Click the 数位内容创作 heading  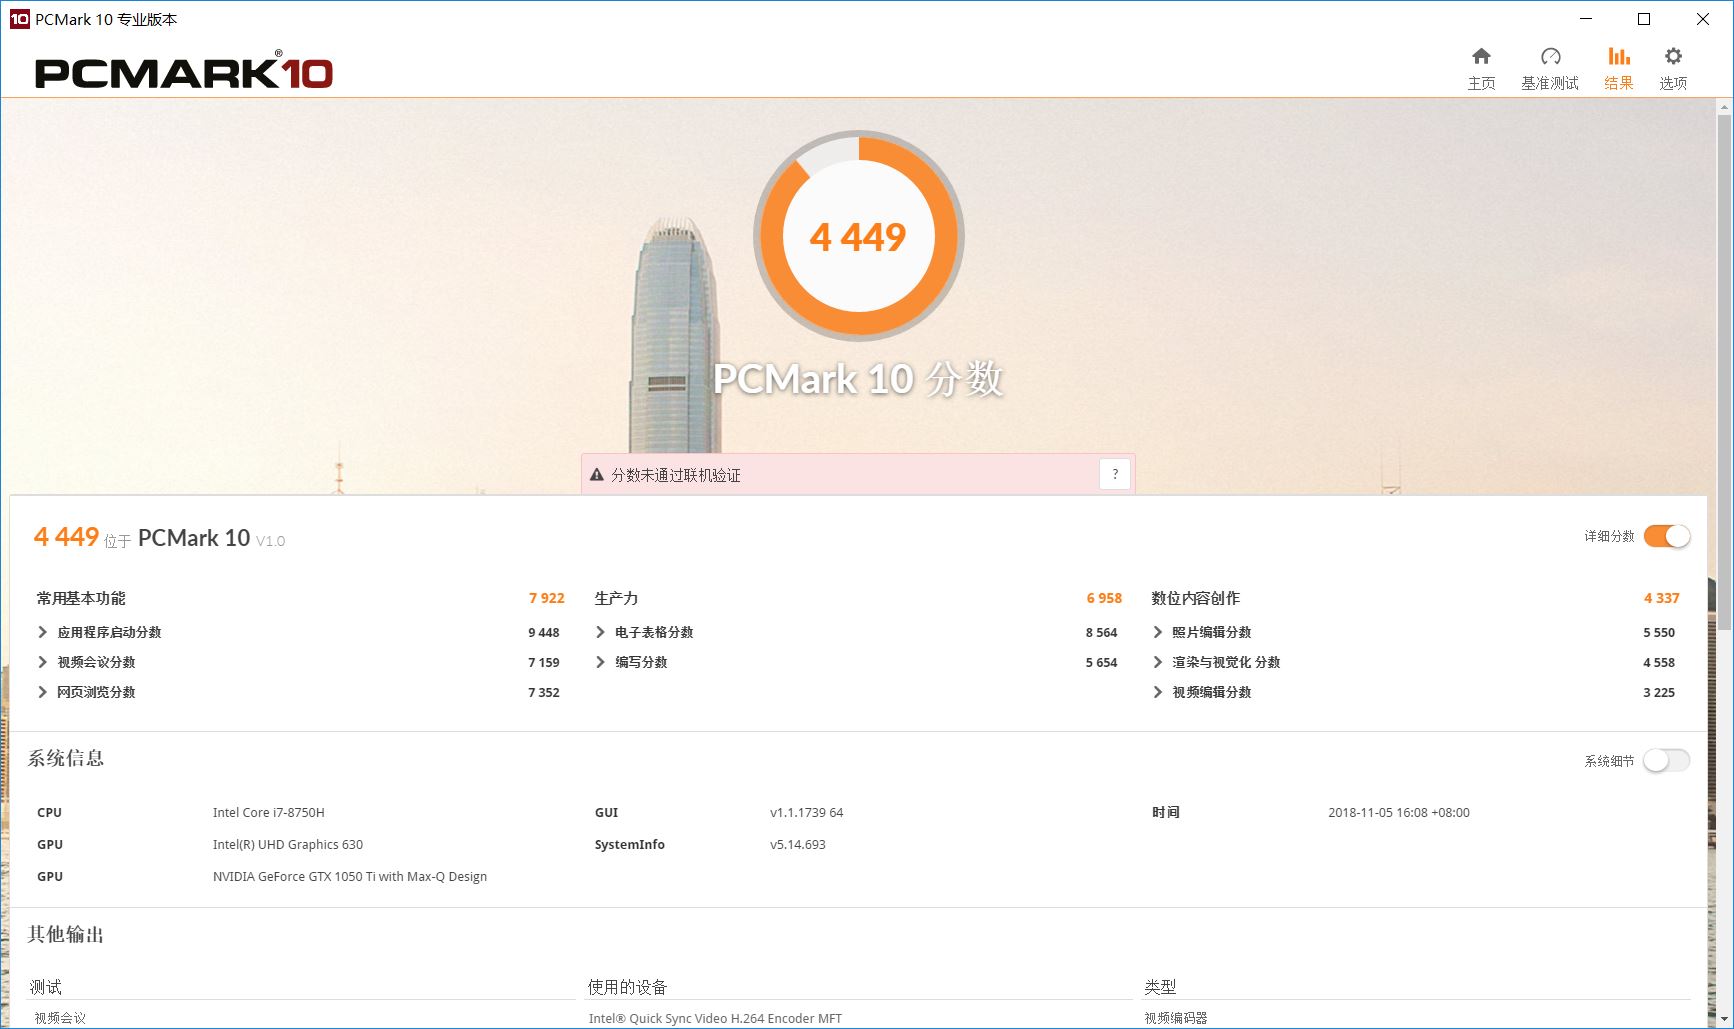[1195, 598]
